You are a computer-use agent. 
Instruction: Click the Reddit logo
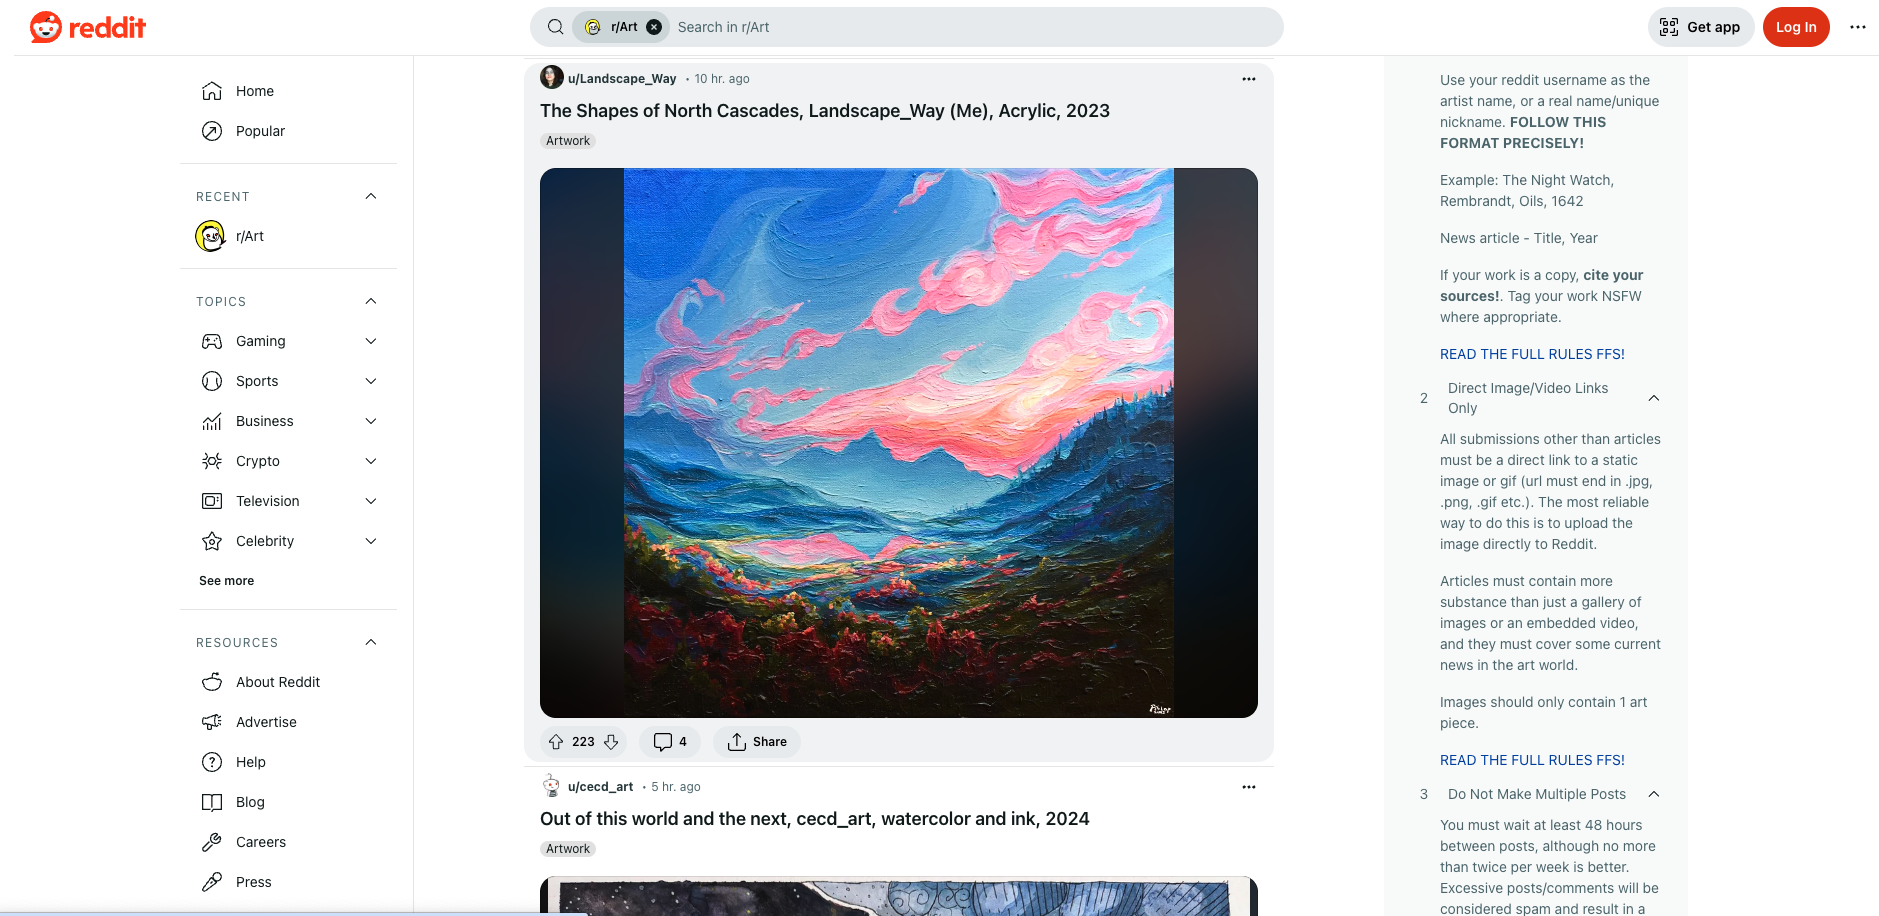[x=88, y=27]
